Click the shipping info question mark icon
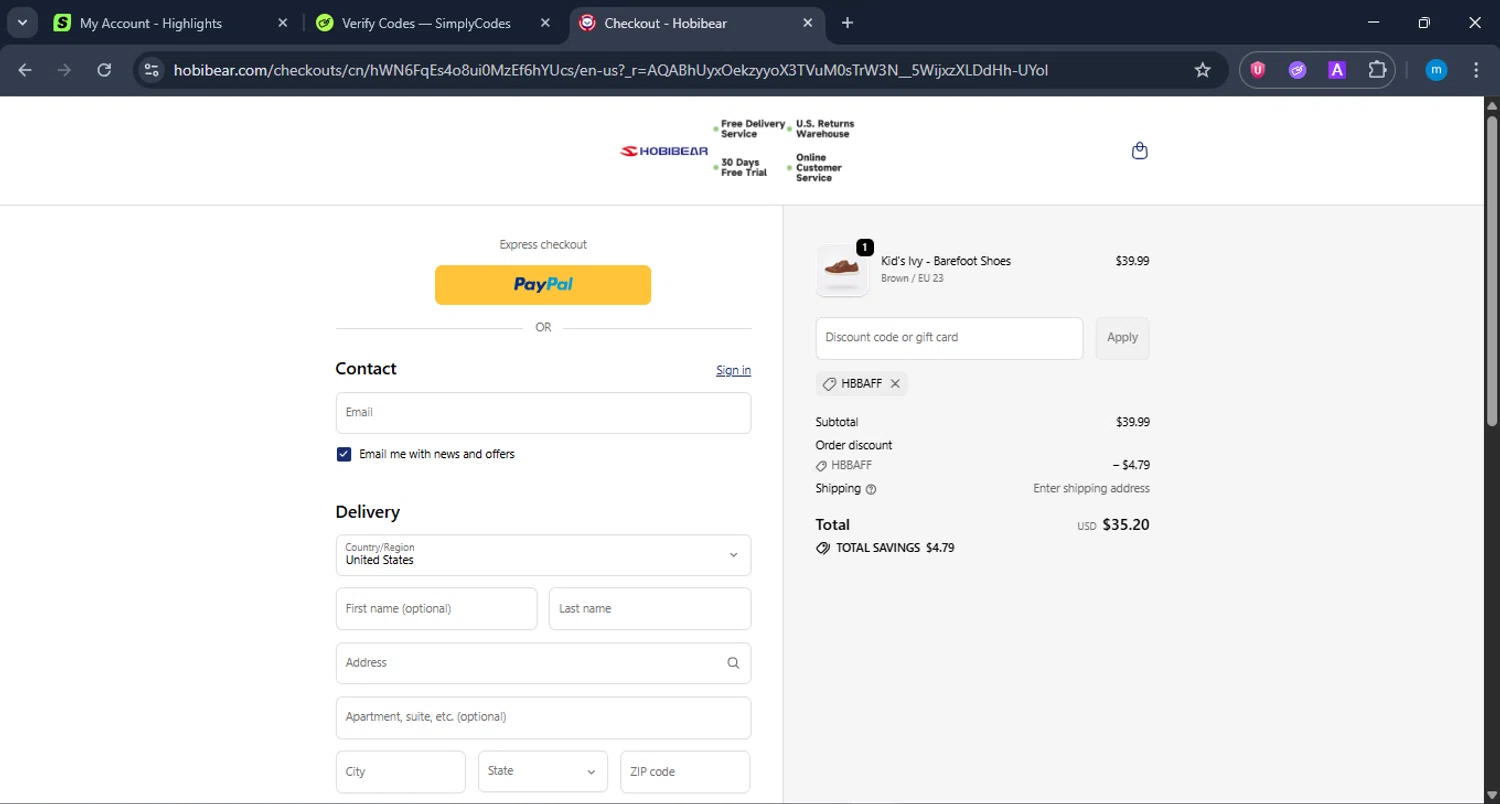Viewport: 1500px width, 804px height. [871, 490]
